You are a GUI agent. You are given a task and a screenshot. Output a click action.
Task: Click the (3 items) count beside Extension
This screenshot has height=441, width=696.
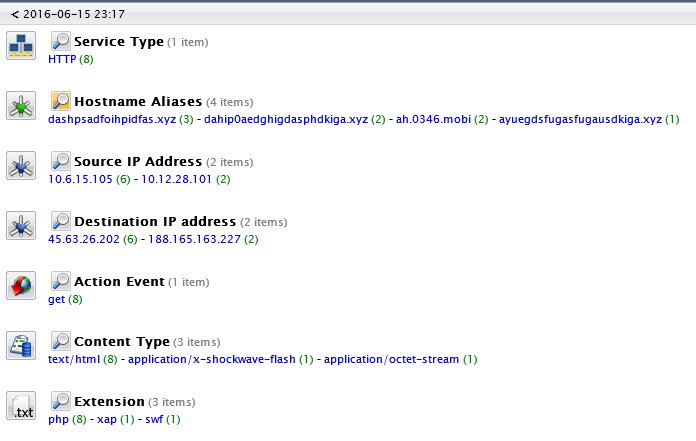(x=172, y=402)
